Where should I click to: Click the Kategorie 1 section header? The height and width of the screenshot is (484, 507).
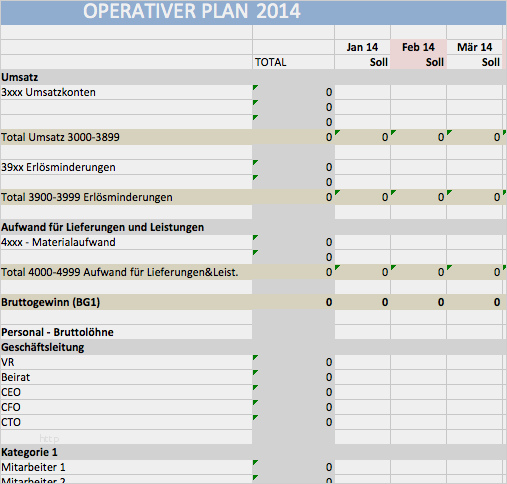(29, 452)
